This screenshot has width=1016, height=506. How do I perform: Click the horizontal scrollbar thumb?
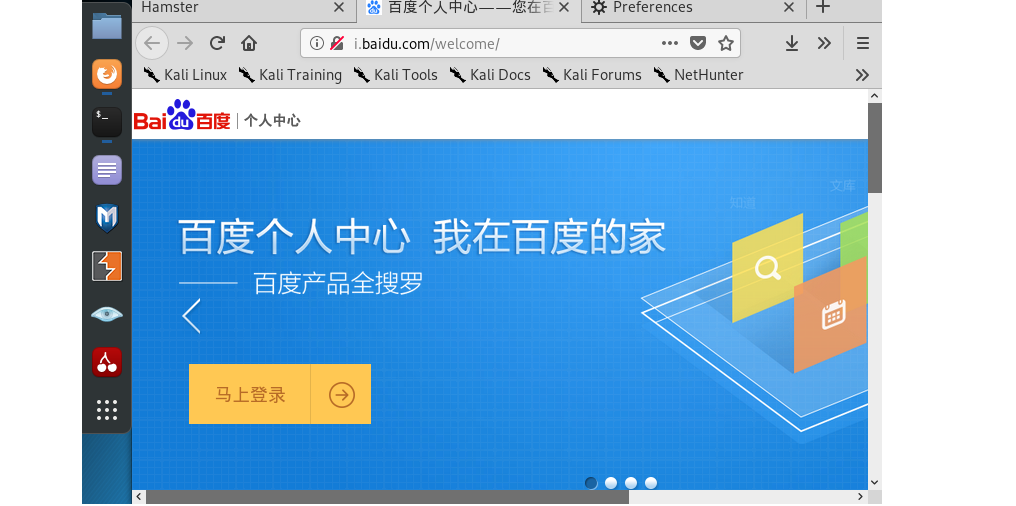pos(387,497)
